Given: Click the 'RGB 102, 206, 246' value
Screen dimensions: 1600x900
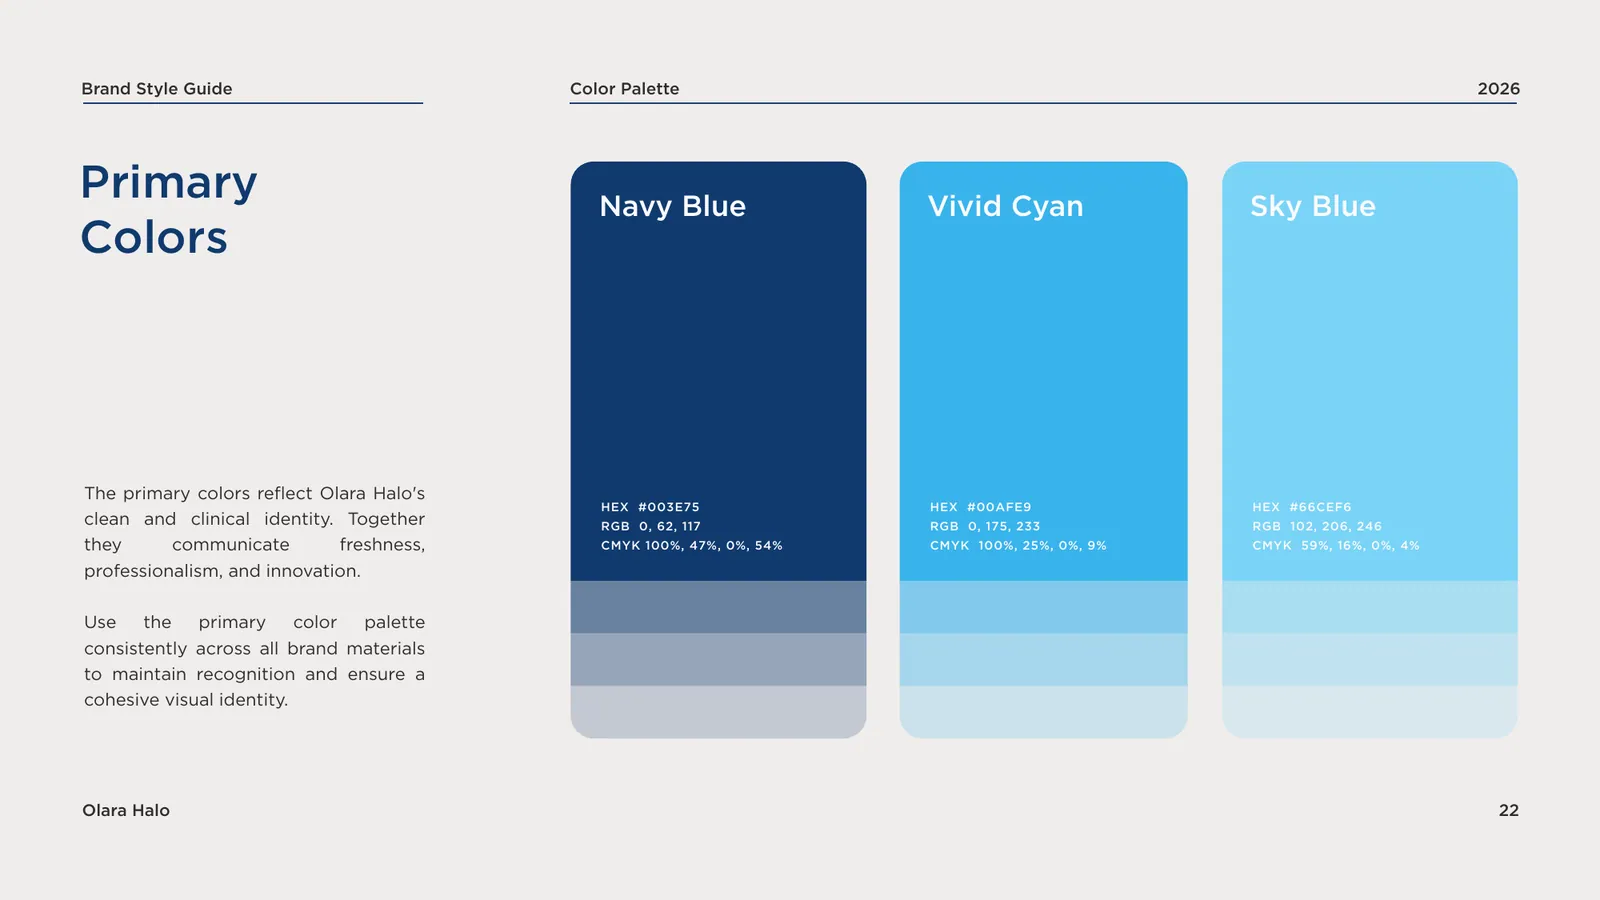Looking at the screenshot, I should tap(1316, 526).
